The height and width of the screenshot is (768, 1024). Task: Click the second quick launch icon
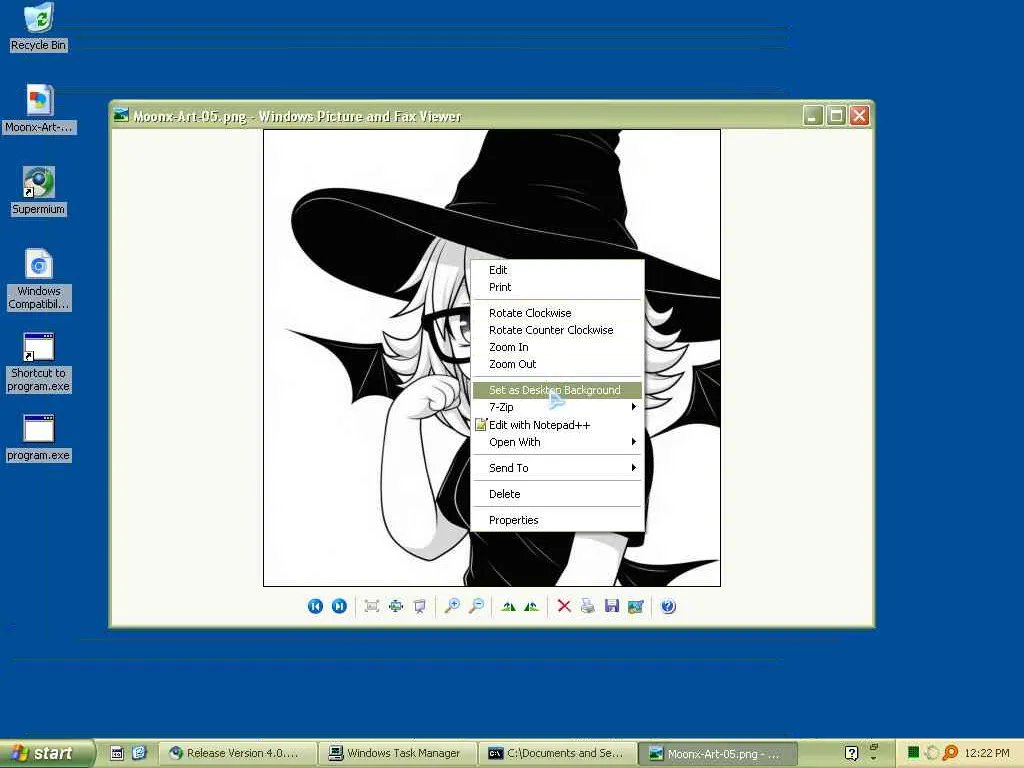(139, 753)
